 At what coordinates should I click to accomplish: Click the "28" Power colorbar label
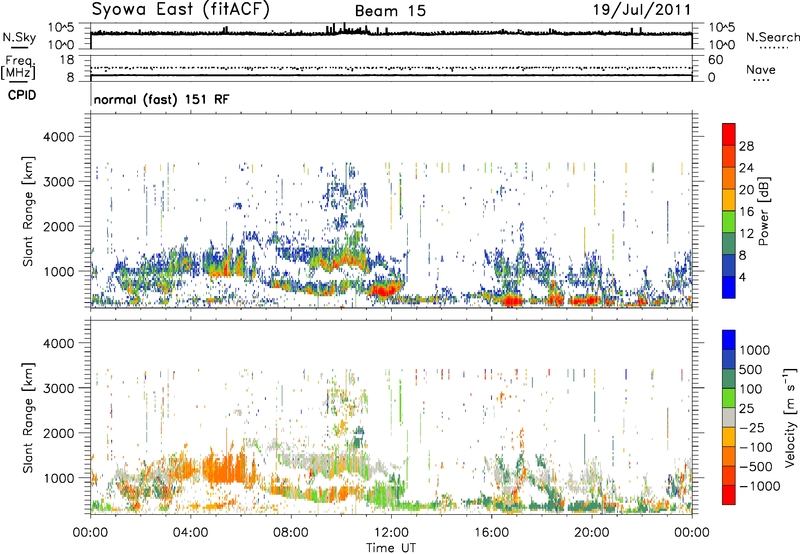[x=746, y=146]
